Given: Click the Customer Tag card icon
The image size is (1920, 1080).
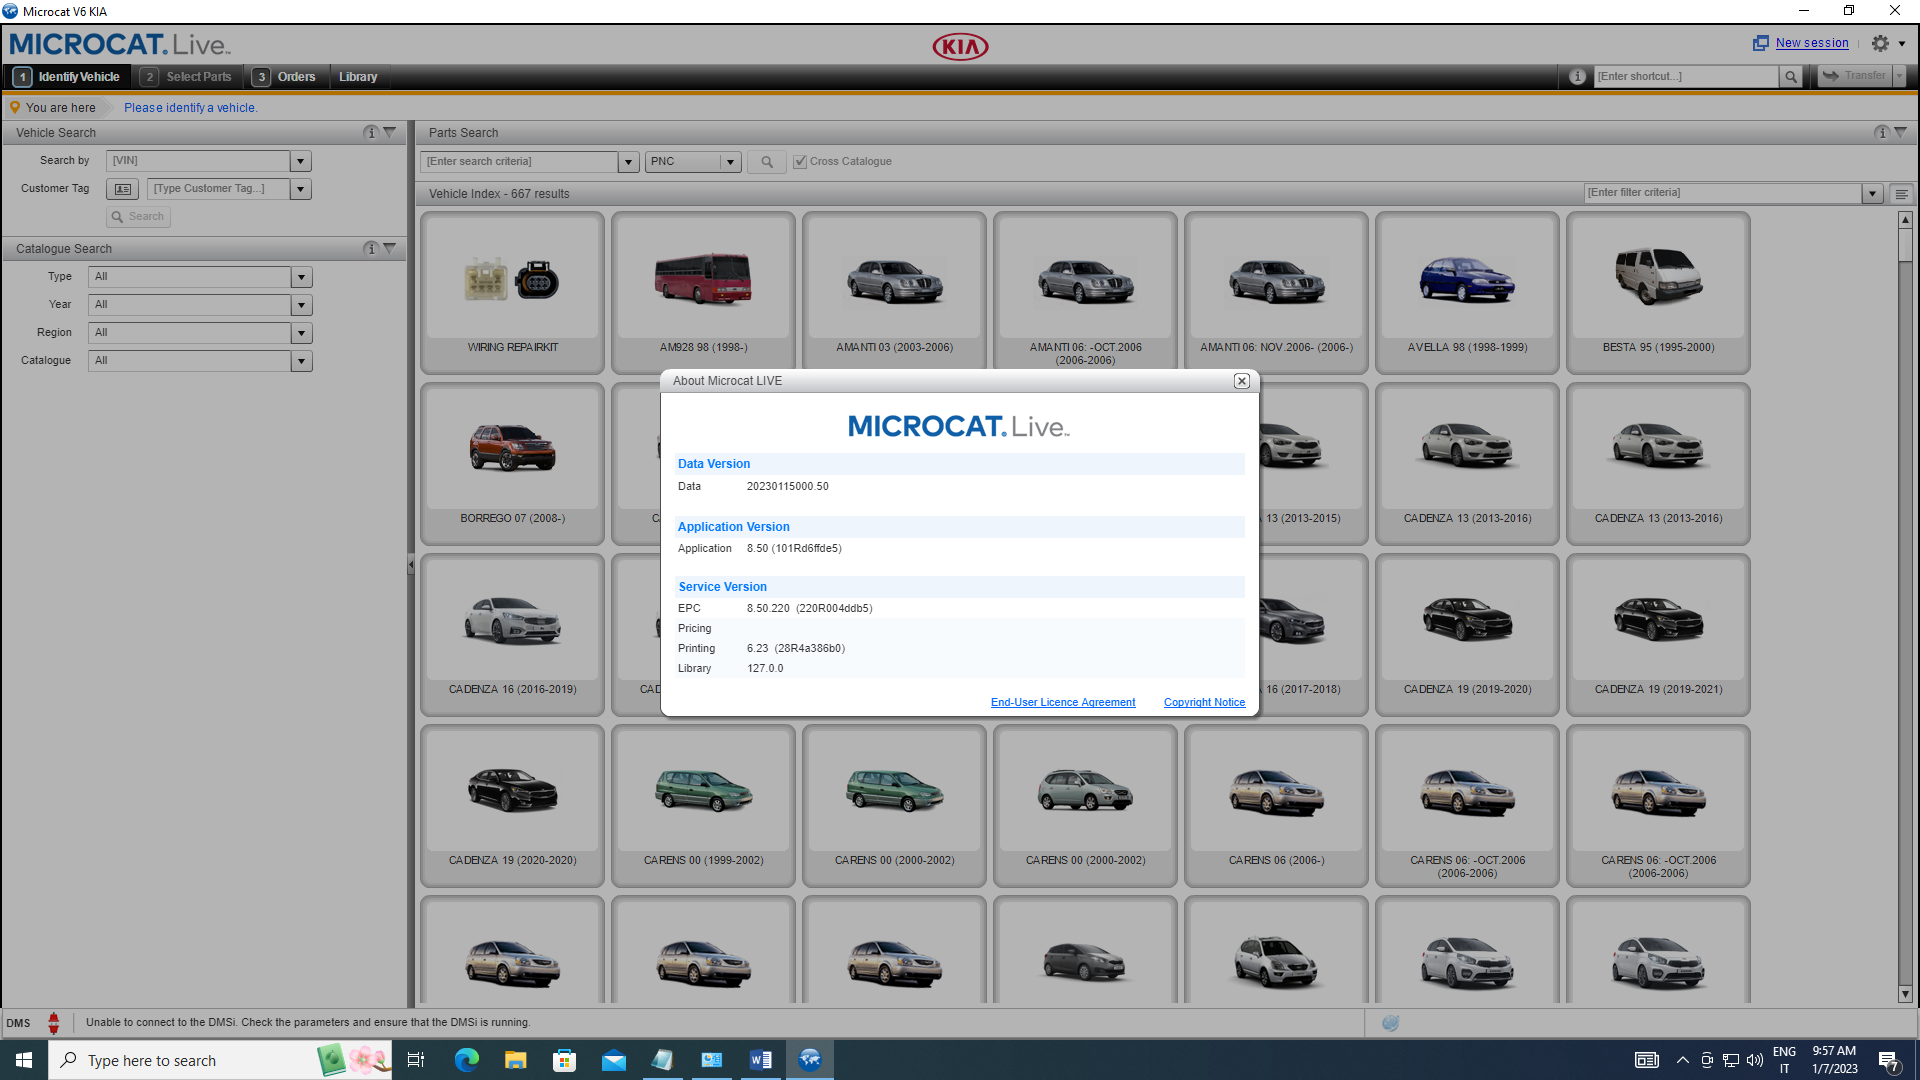Looking at the screenshot, I should tap(122, 188).
